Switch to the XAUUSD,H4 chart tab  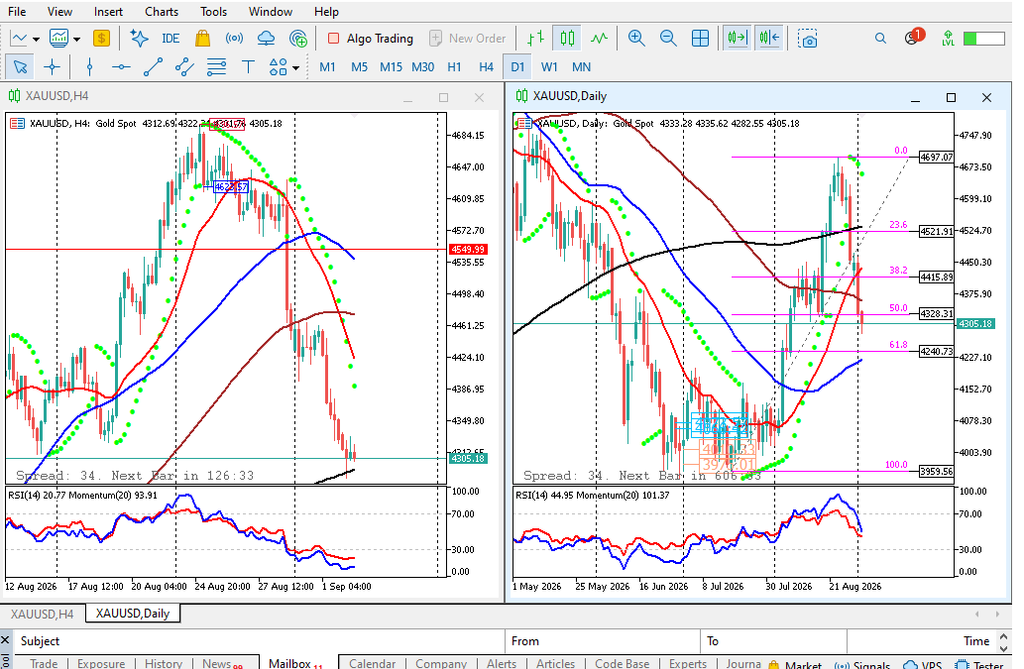(x=42, y=614)
